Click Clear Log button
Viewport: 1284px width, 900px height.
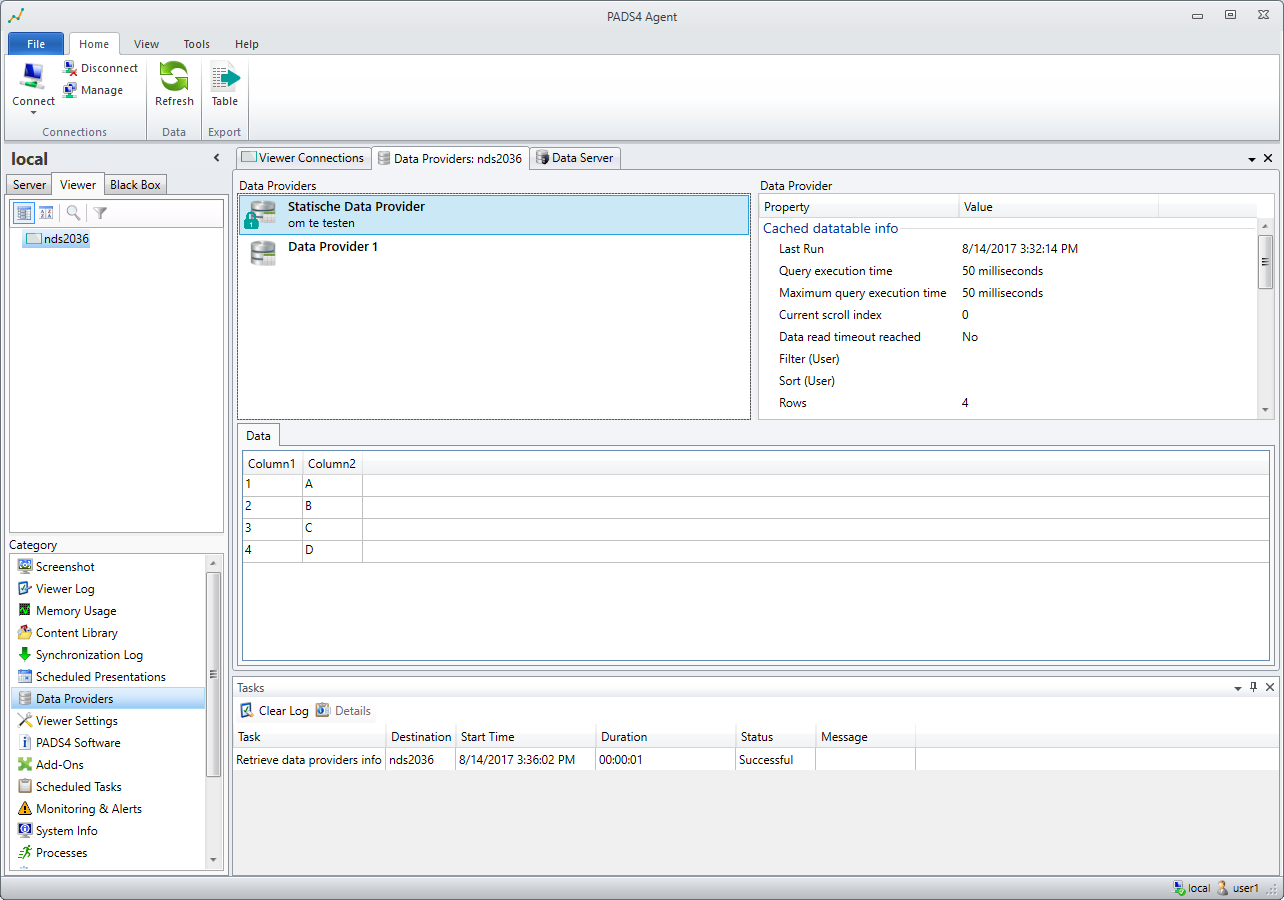(275, 711)
